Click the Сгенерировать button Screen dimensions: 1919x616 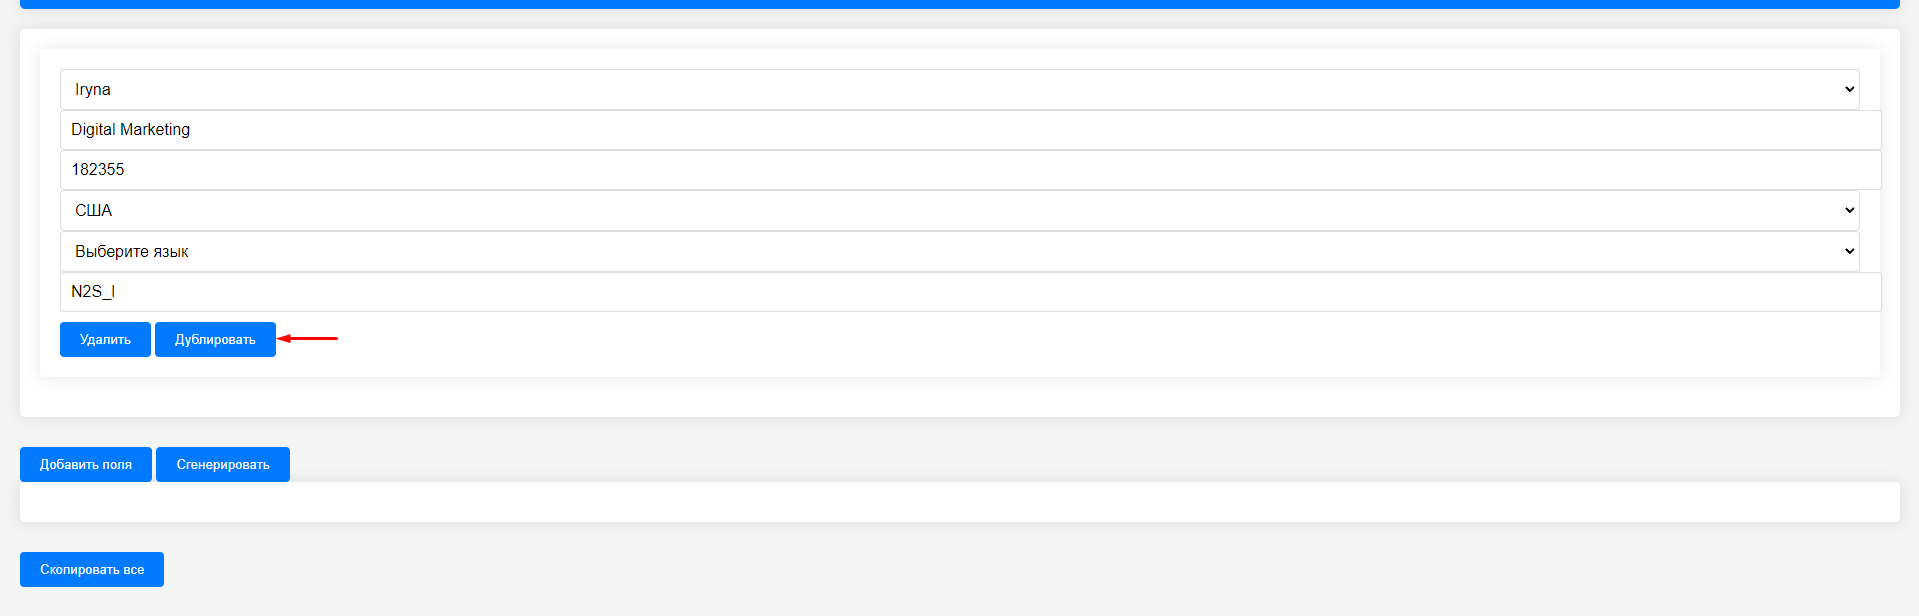click(223, 464)
